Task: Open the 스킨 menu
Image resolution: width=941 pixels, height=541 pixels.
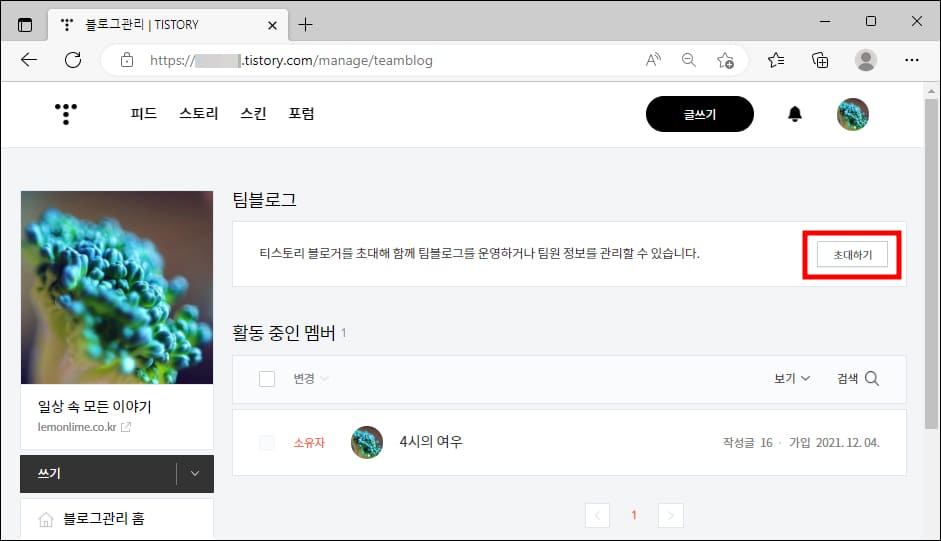Action: 253,113
